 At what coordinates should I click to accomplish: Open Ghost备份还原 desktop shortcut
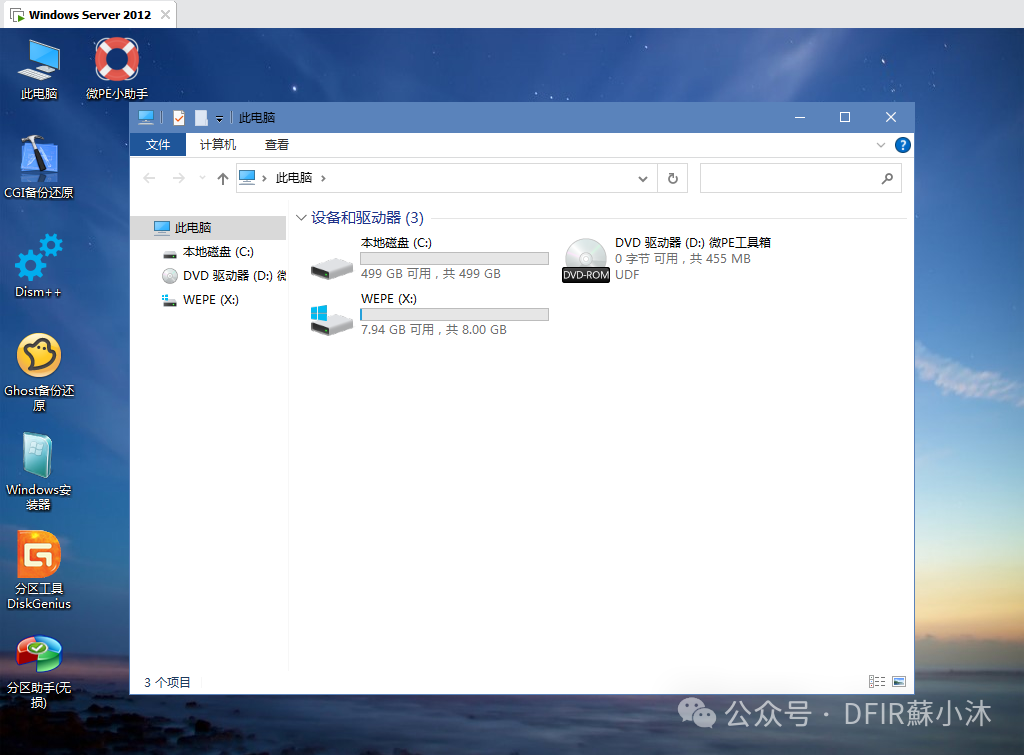[x=39, y=372]
